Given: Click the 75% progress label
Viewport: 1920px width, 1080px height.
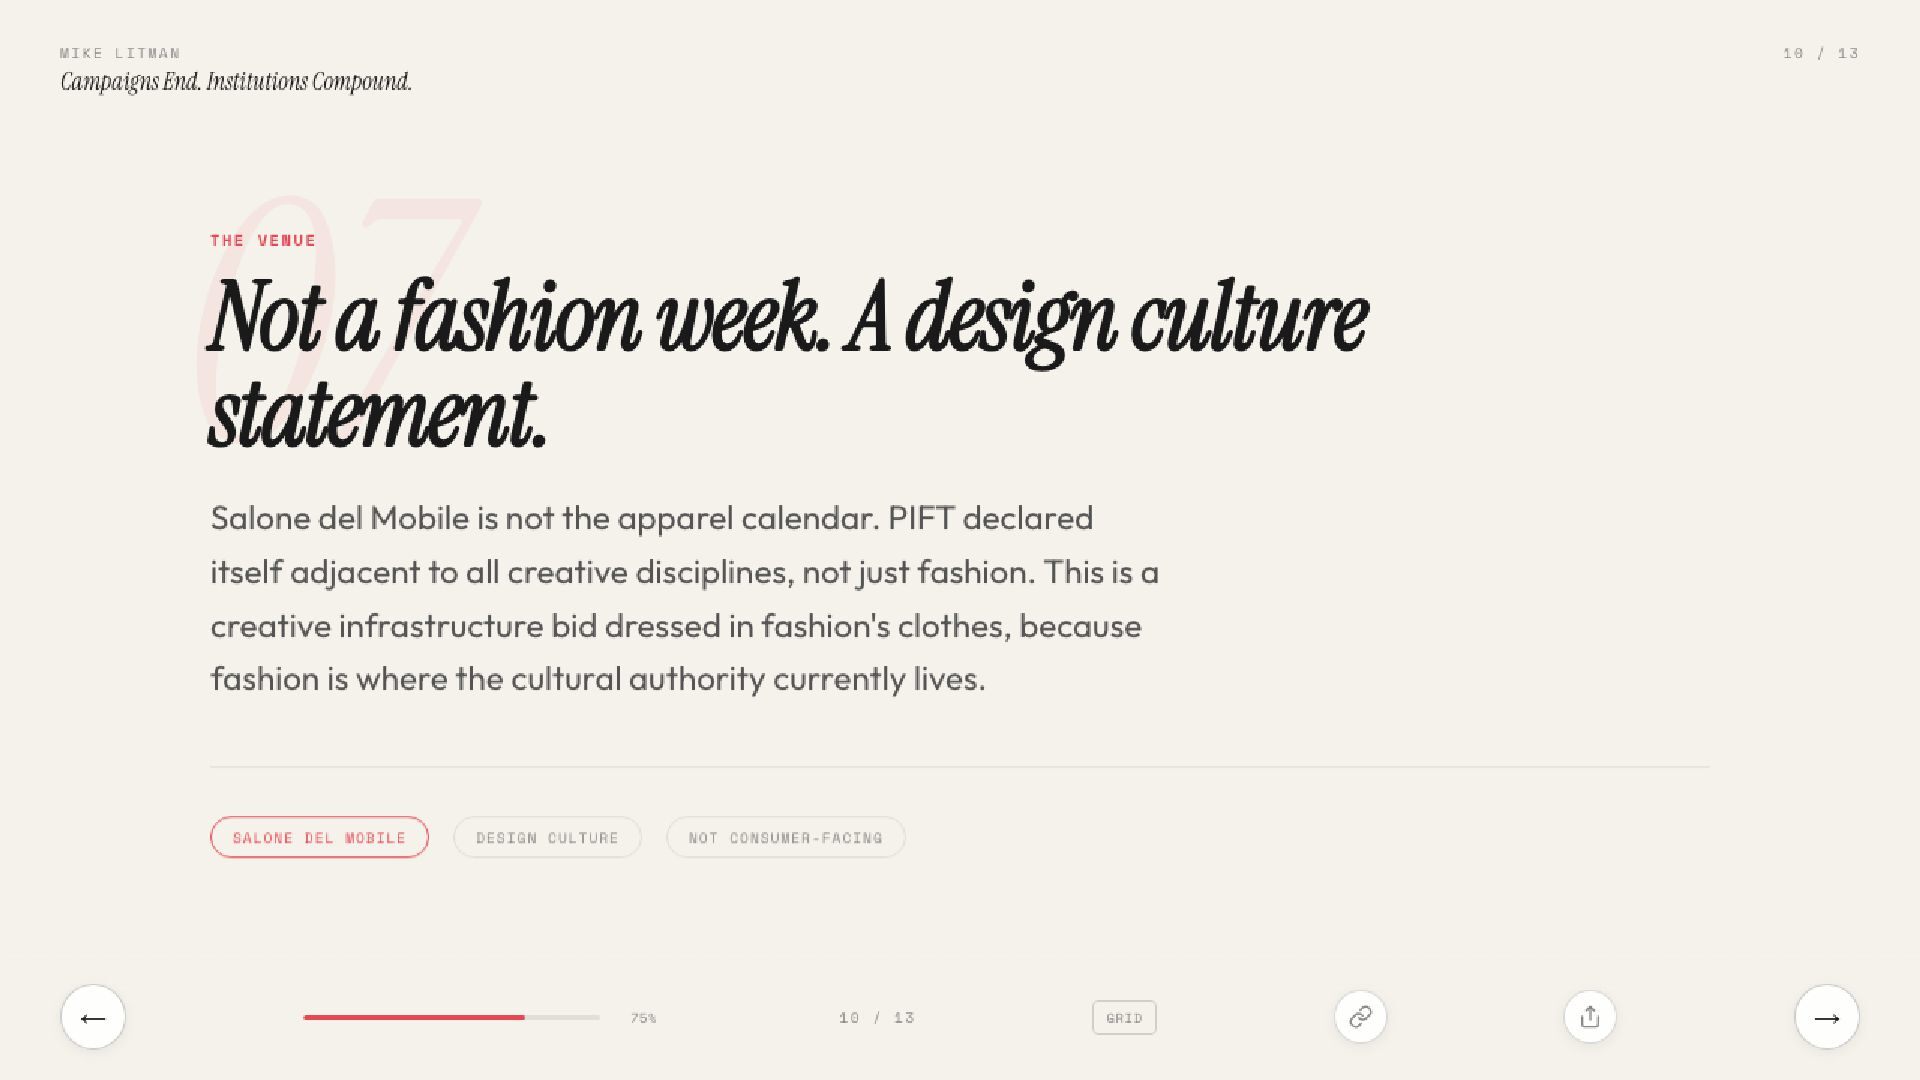Looking at the screenshot, I should coord(643,1018).
